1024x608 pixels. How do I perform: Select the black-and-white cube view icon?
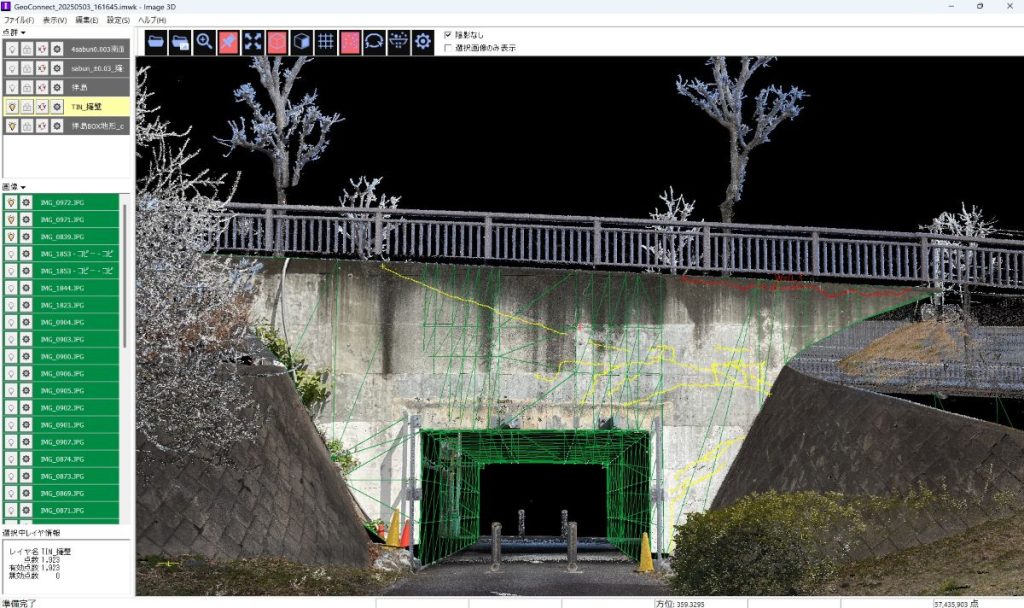click(x=301, y=42)
